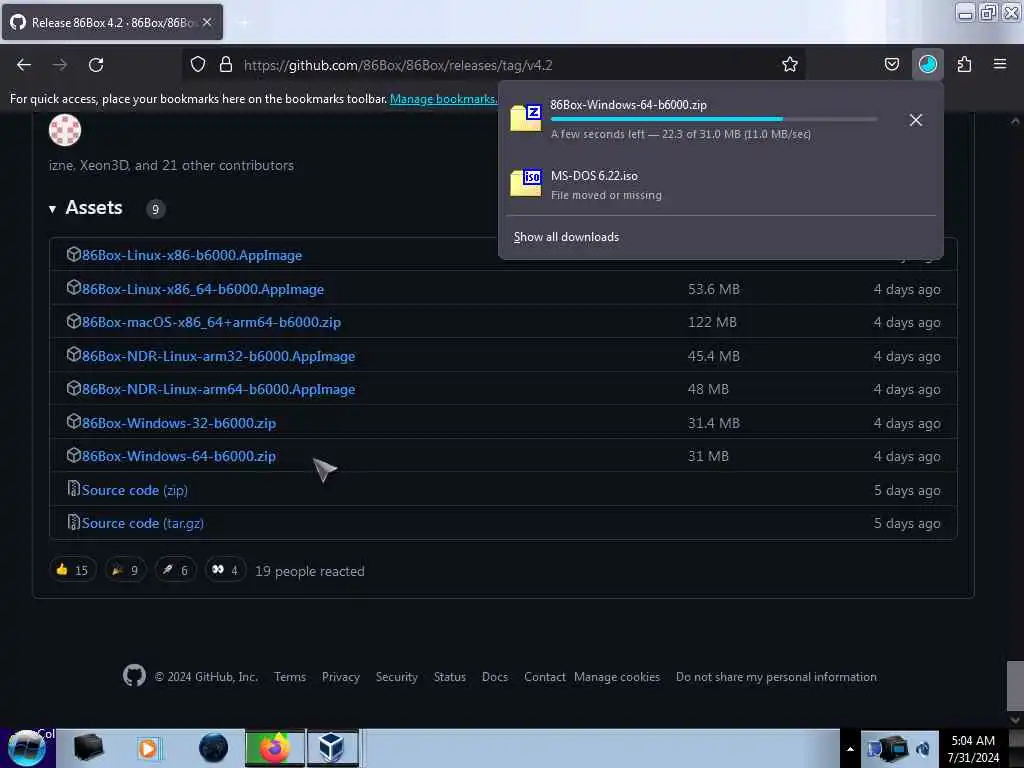Click the Firefox taskbar icon
Image resolution: width=1024 pixels, height=768 pixels.
point(275,748)
